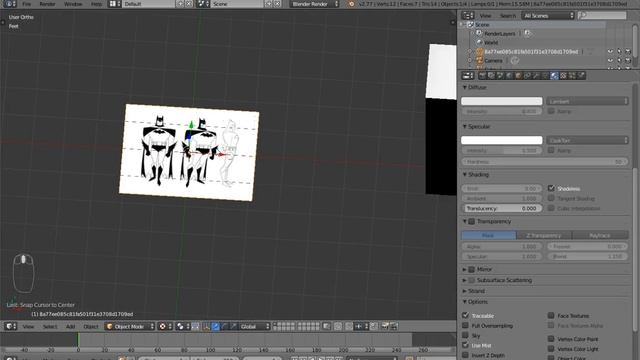Collapse the Specular panel

pyautogui.click(x=464, y=127)
